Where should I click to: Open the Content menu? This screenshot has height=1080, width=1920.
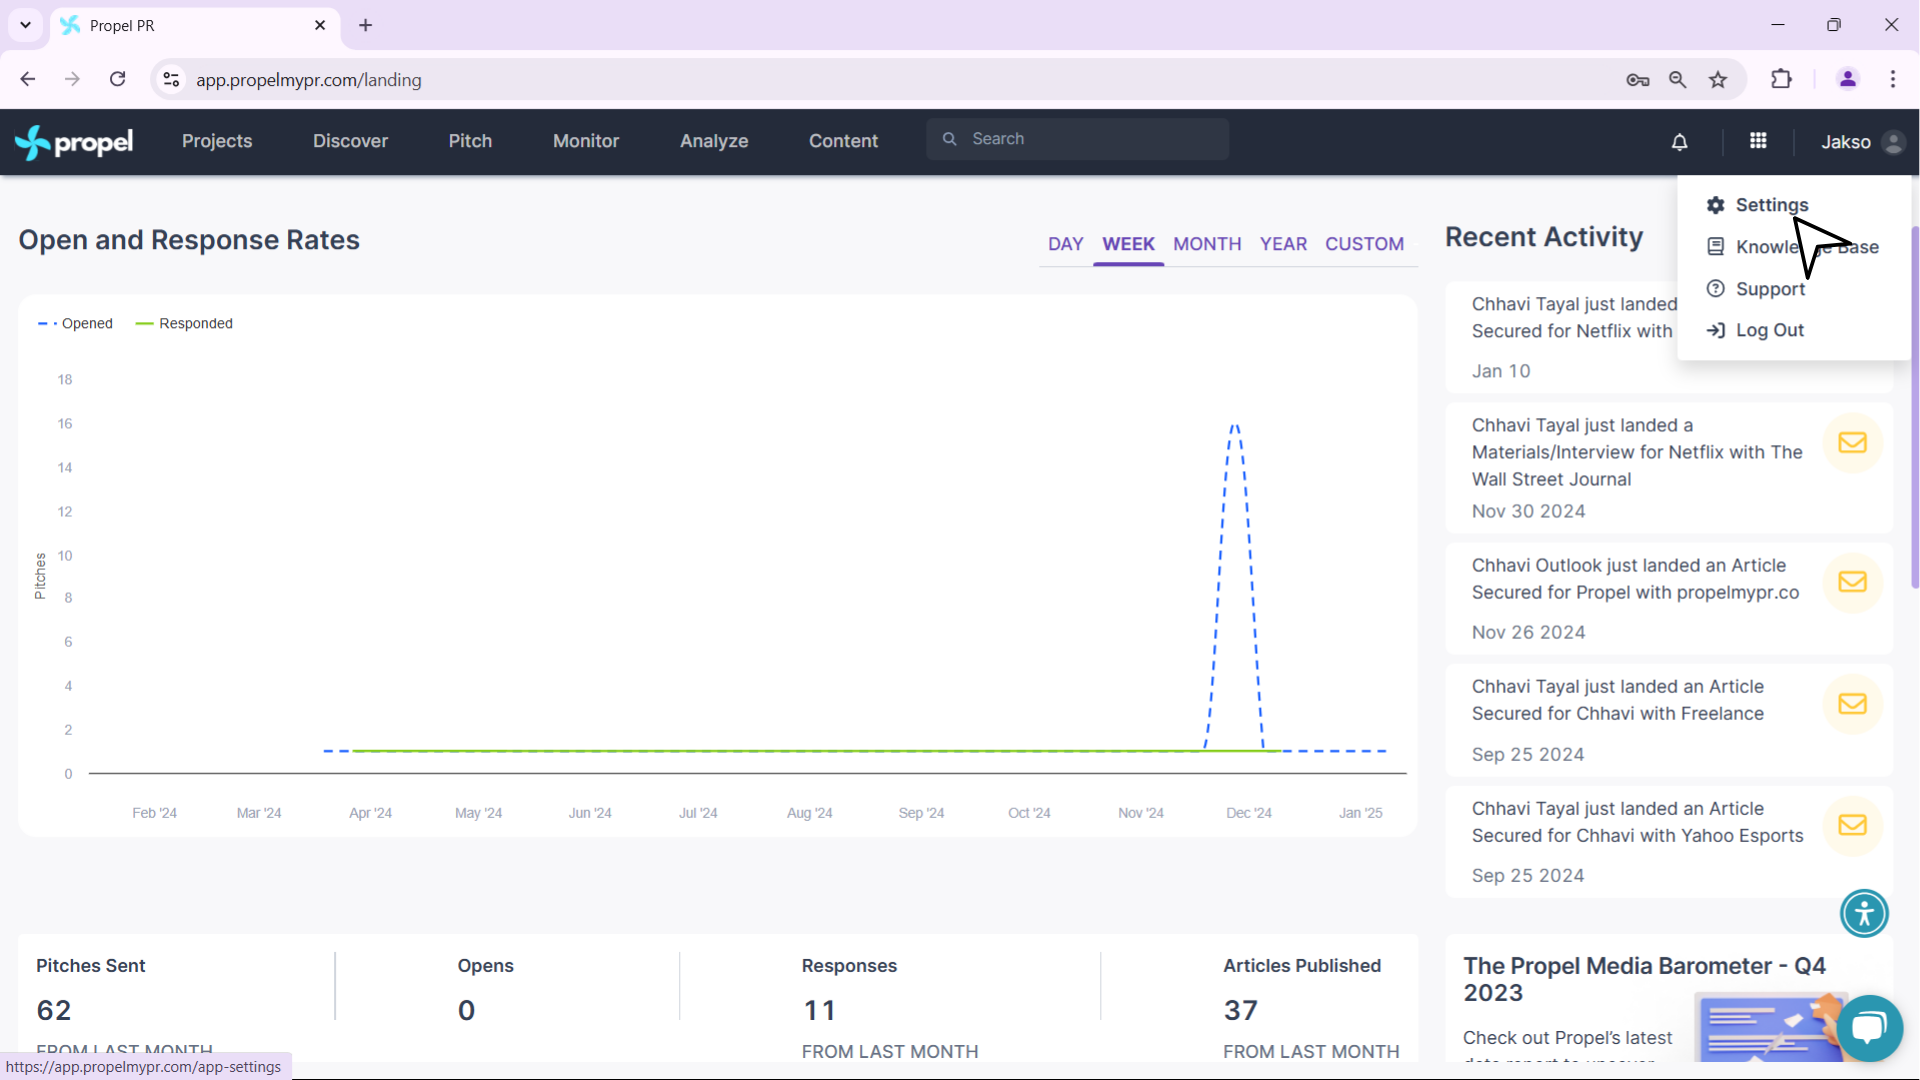point(843,141)
